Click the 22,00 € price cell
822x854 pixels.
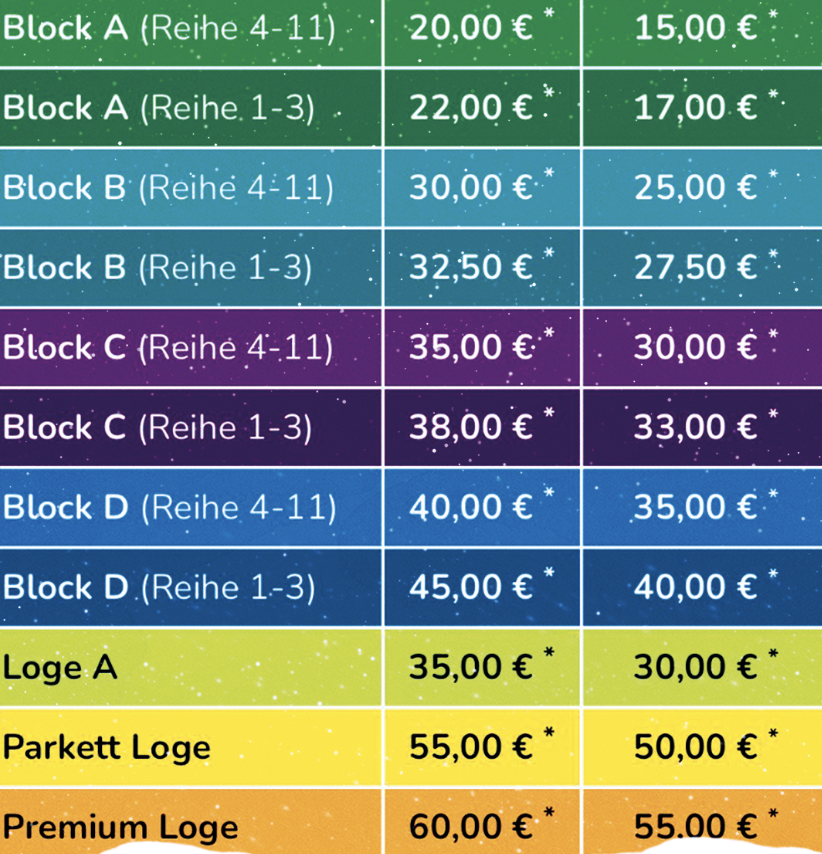[471, 107]
